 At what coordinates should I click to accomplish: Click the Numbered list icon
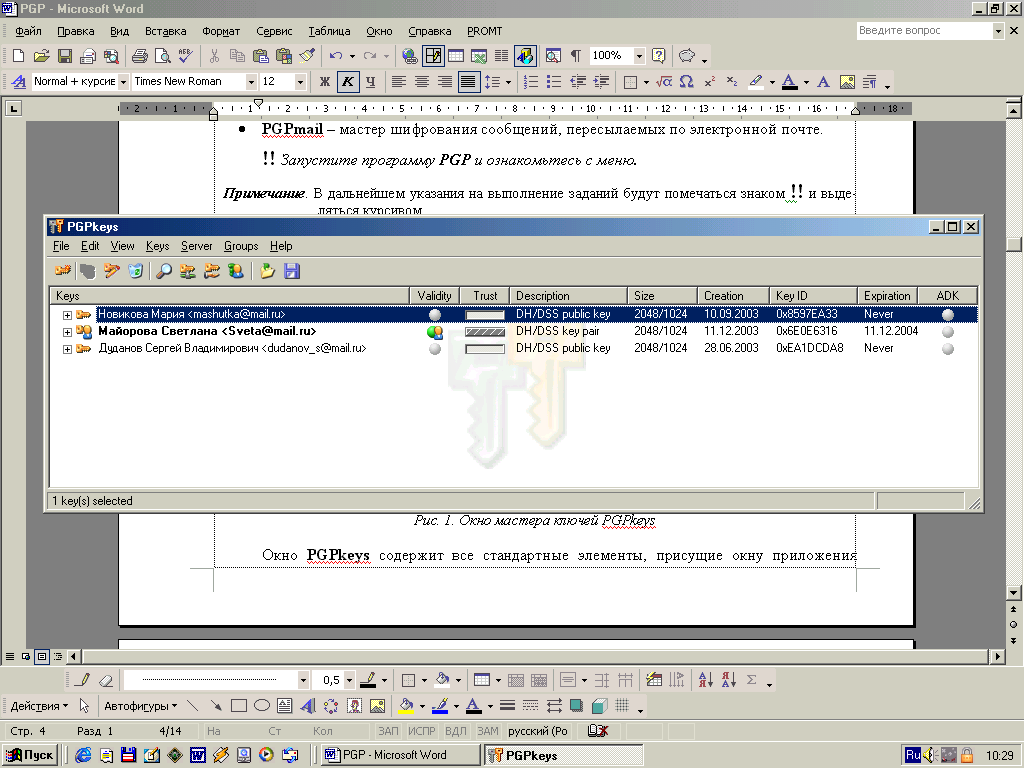pyautogui.click(x=531, y=82)
